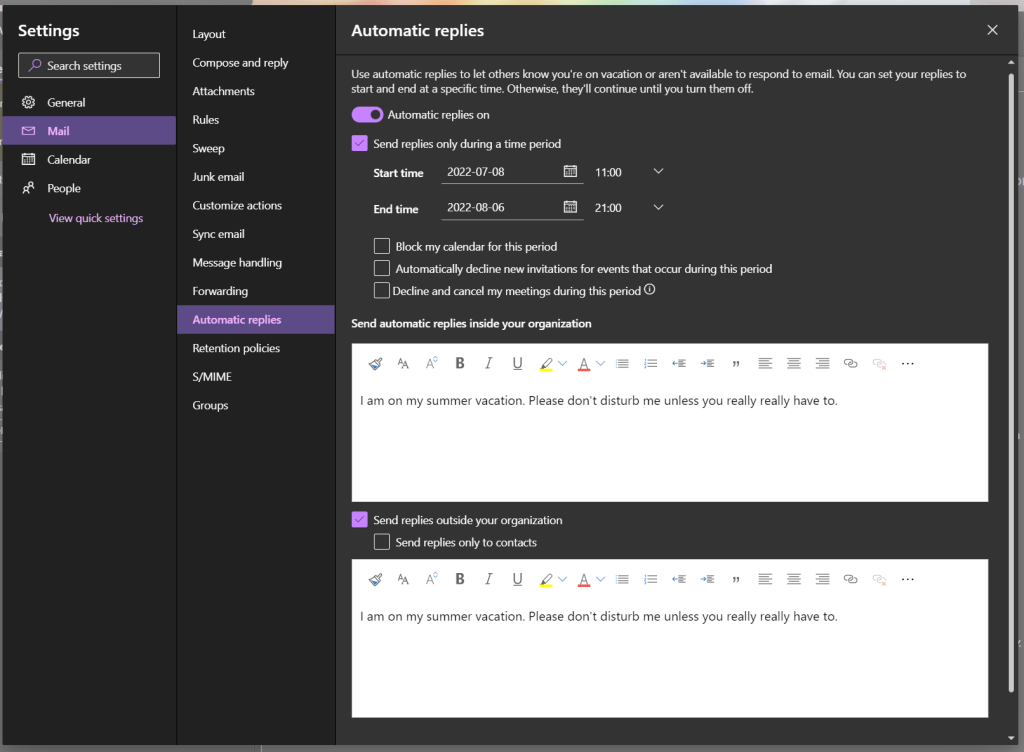Open Start time calendar date picker icon
1024x752 pixels.
[x=570, y=172]
